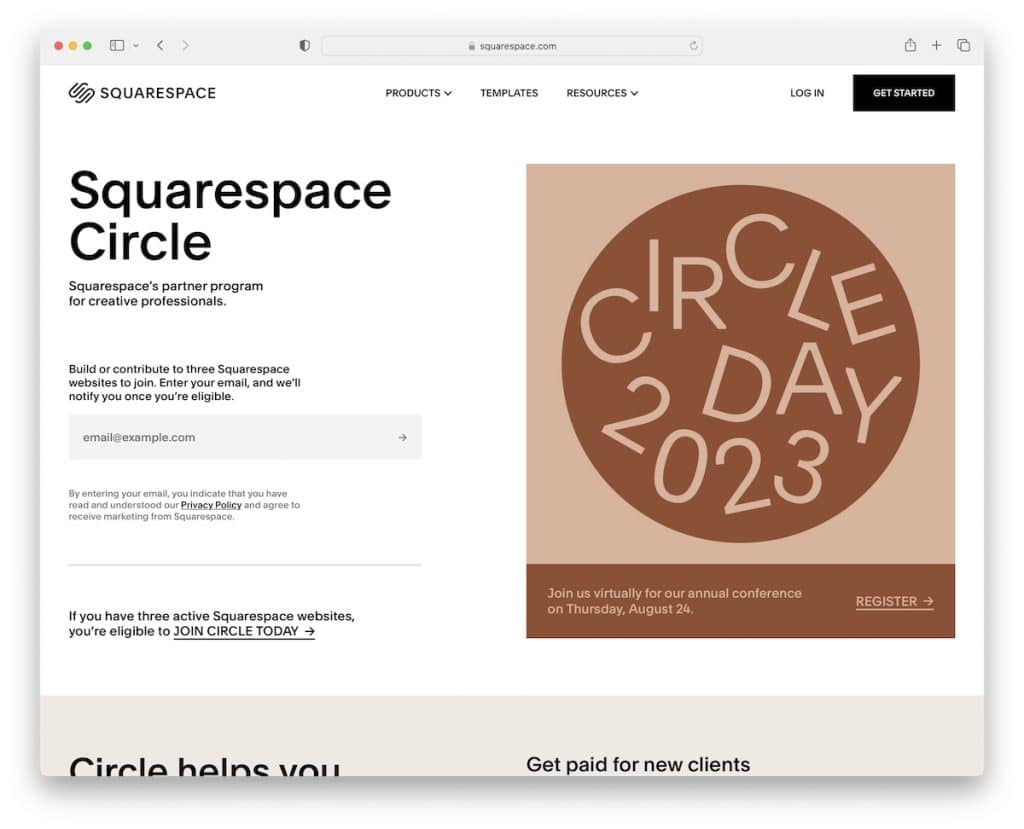The width and height of the screenshot is (1024, 829).
Task: Click the Register link in banner
Action: 895,601
